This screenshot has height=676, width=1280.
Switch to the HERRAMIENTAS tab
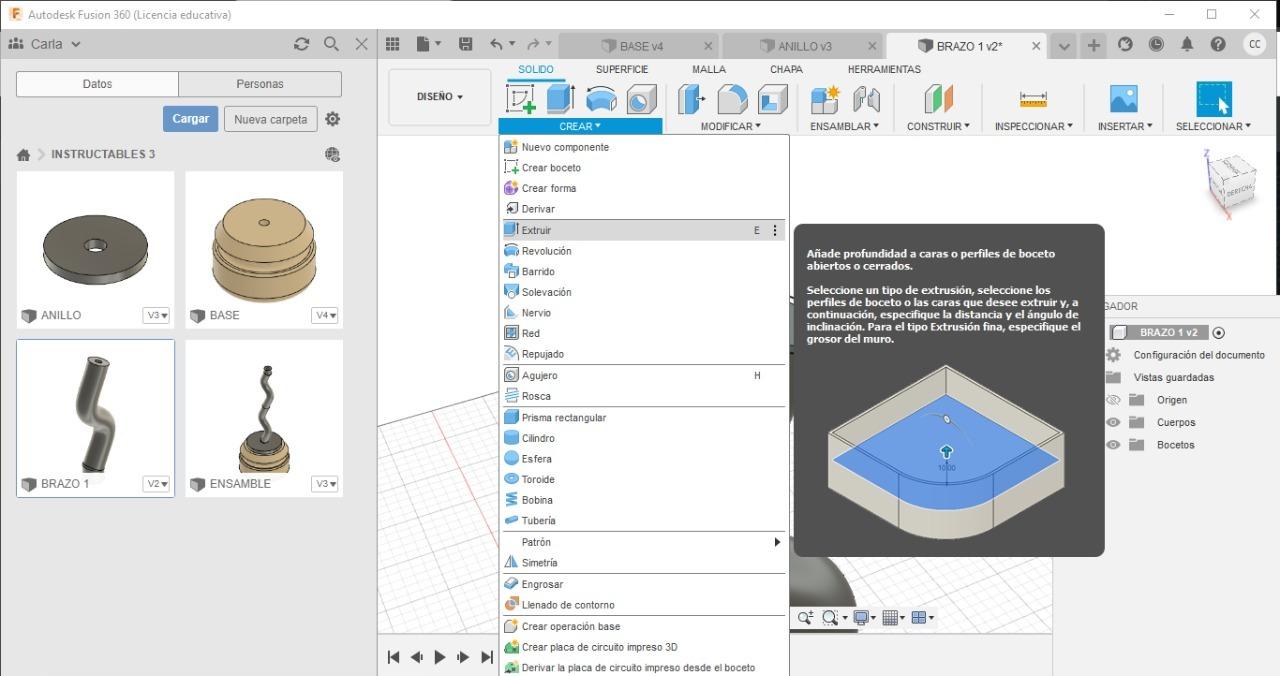(884, 69)
